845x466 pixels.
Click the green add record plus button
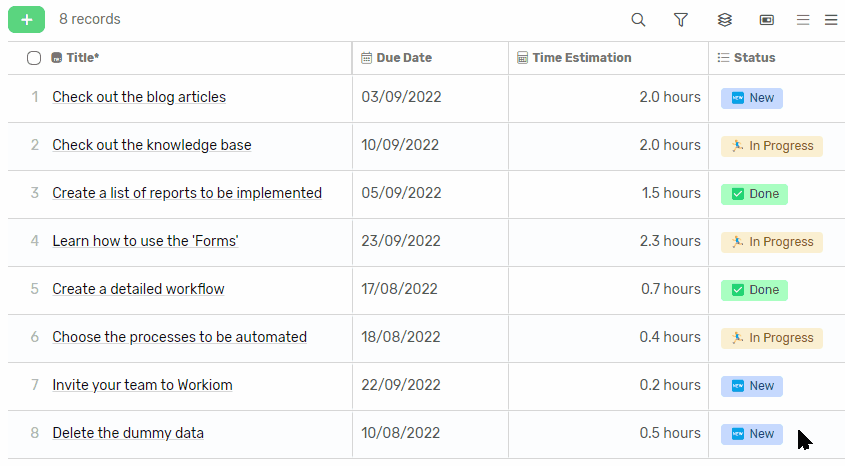click(26, 19)
